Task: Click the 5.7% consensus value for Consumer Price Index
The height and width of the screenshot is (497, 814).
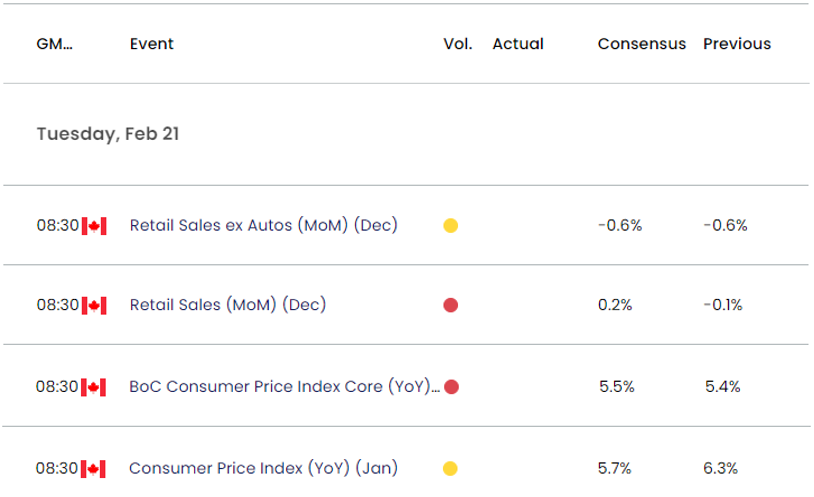Action: pyautogui.click(x=615, y=468)
